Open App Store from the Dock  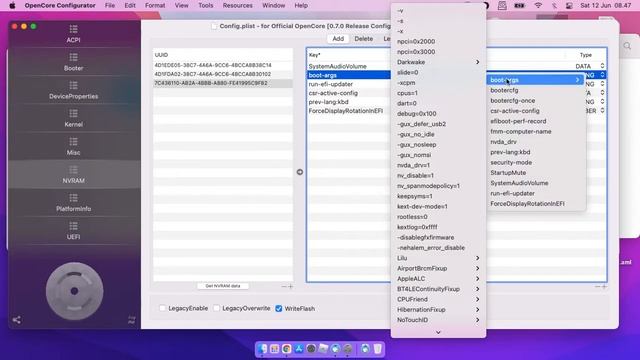point(299,349)
